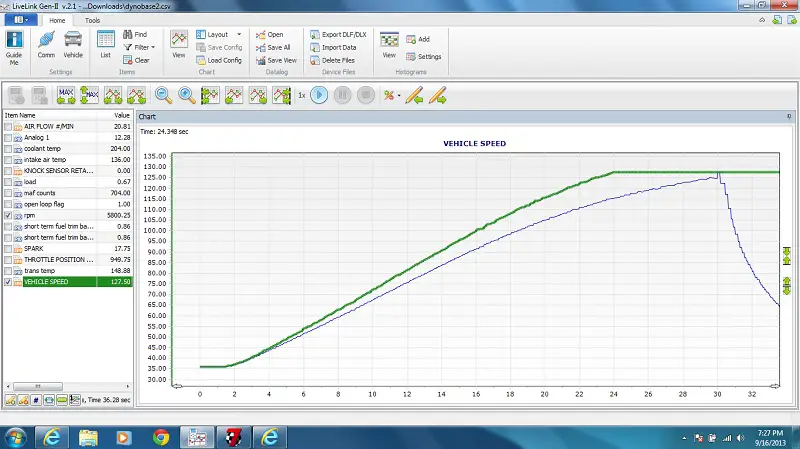
Task: Click the last chart tool icon before 1x
Action: pyautogui.click(x=282, y=95)
